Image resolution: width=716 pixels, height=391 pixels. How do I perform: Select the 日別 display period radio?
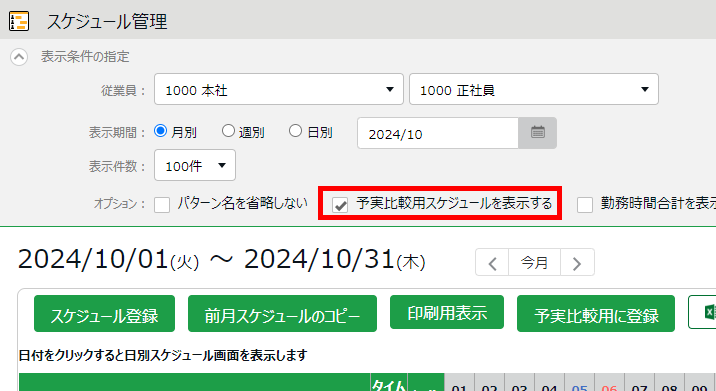tap(295, 131)
